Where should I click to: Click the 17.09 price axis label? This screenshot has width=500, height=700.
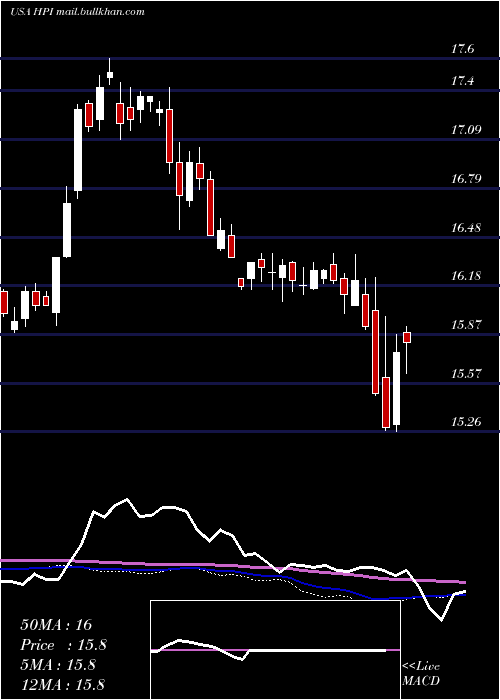point(466,130)
